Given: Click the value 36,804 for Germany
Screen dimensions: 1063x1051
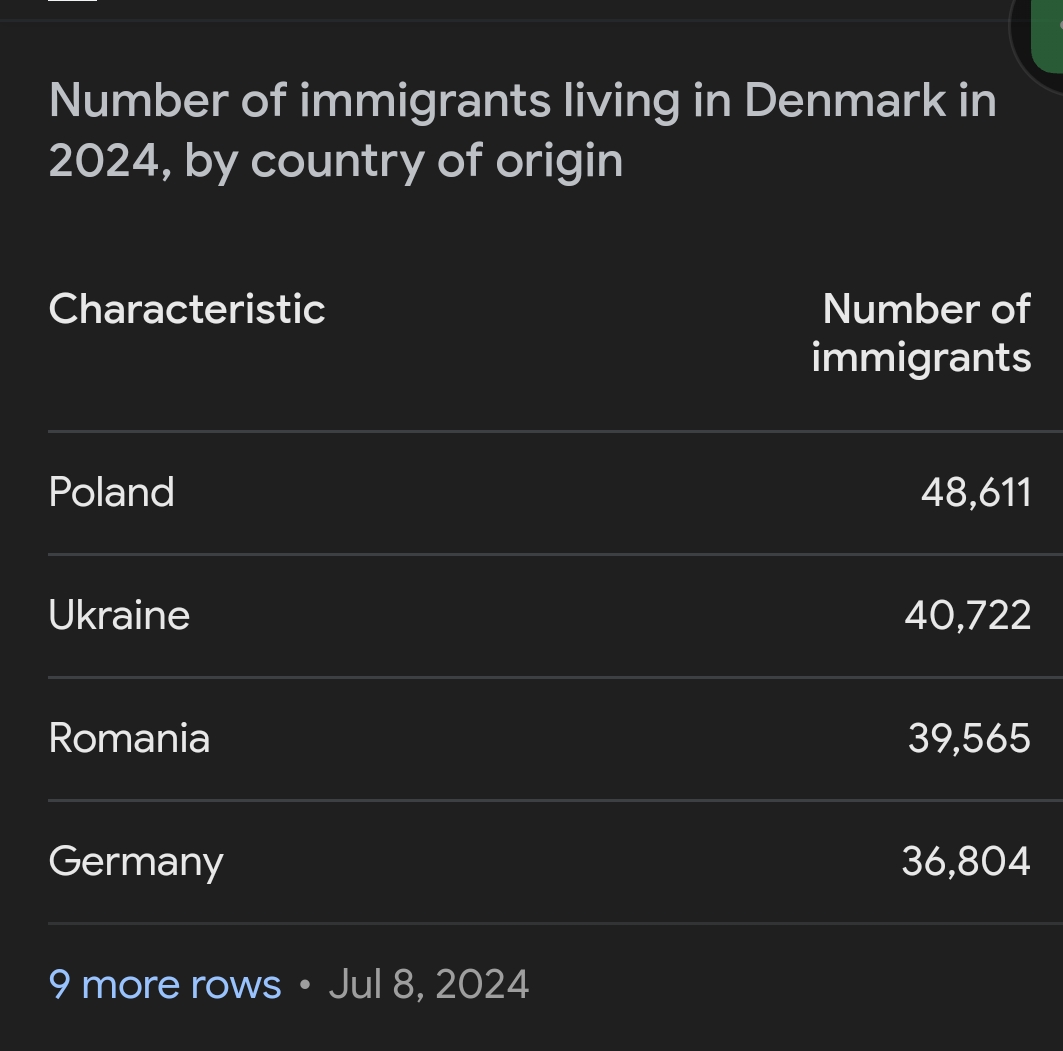Looking at the screenshot, I should click(965, 861).
